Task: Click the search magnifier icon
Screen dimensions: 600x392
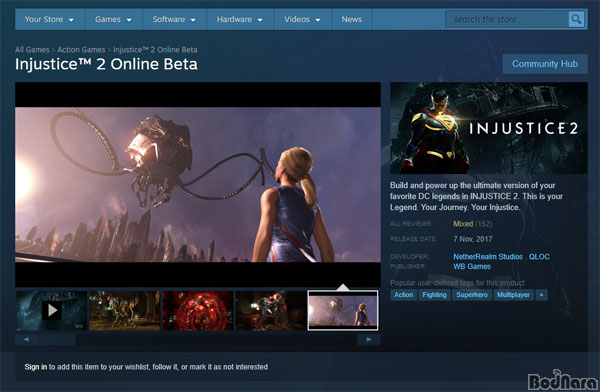Action: (x=576, y=19)
